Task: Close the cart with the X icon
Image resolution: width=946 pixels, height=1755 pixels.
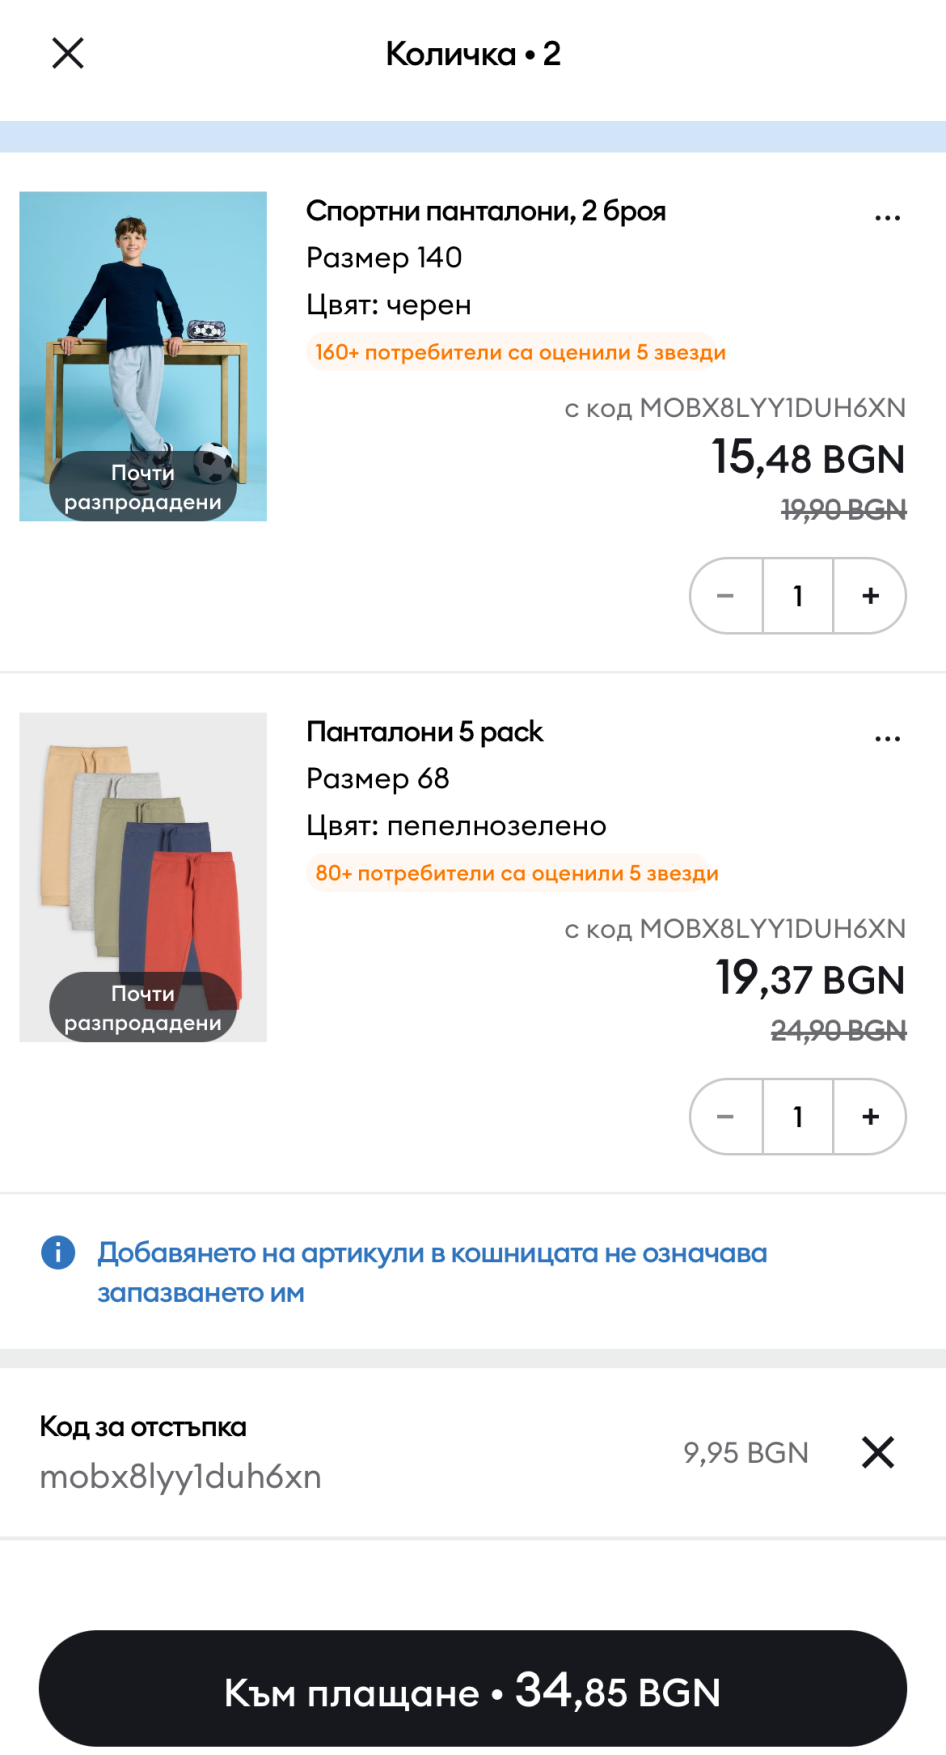Action: tap(68, 53)
